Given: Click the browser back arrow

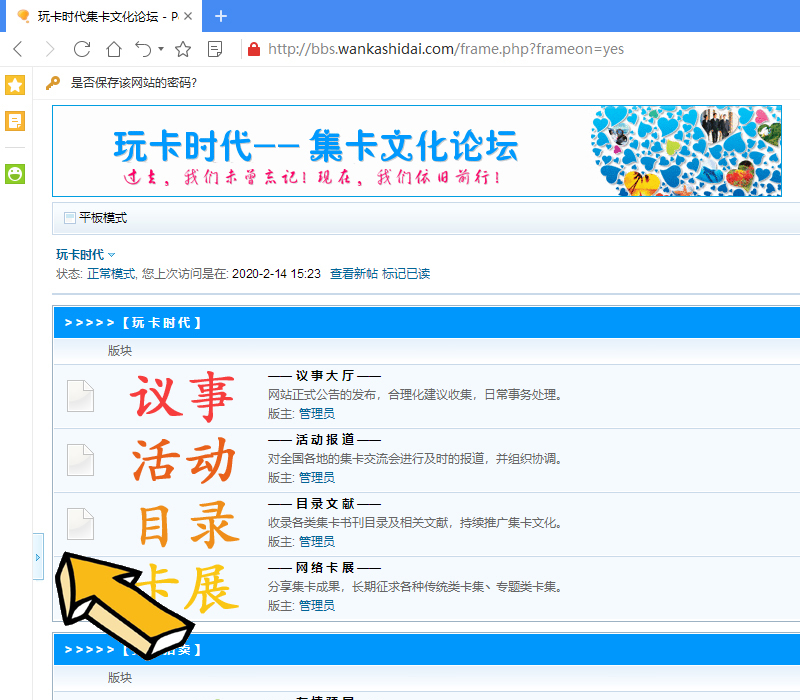Looking at the screenshot, I should [18, 49].
